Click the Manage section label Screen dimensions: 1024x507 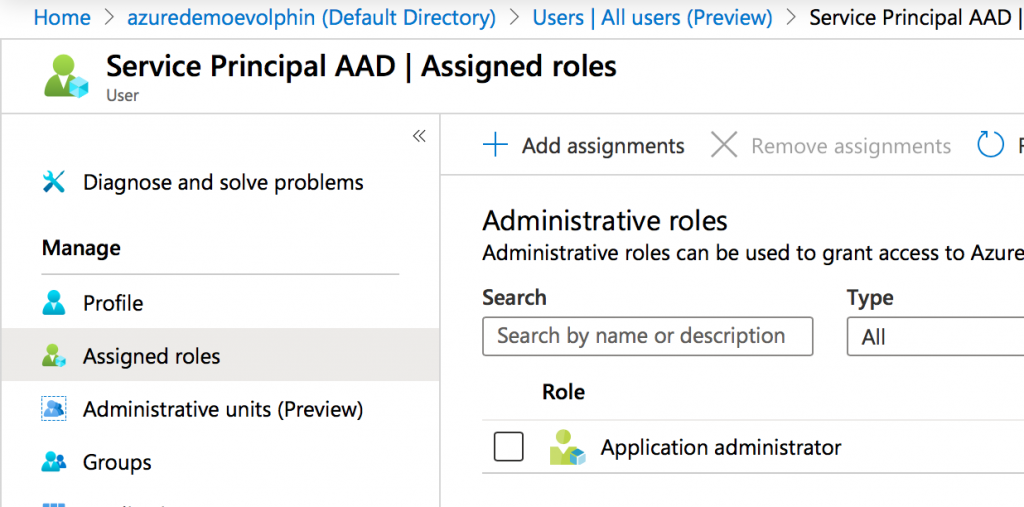pyautogui.click(x=81, y=248)
